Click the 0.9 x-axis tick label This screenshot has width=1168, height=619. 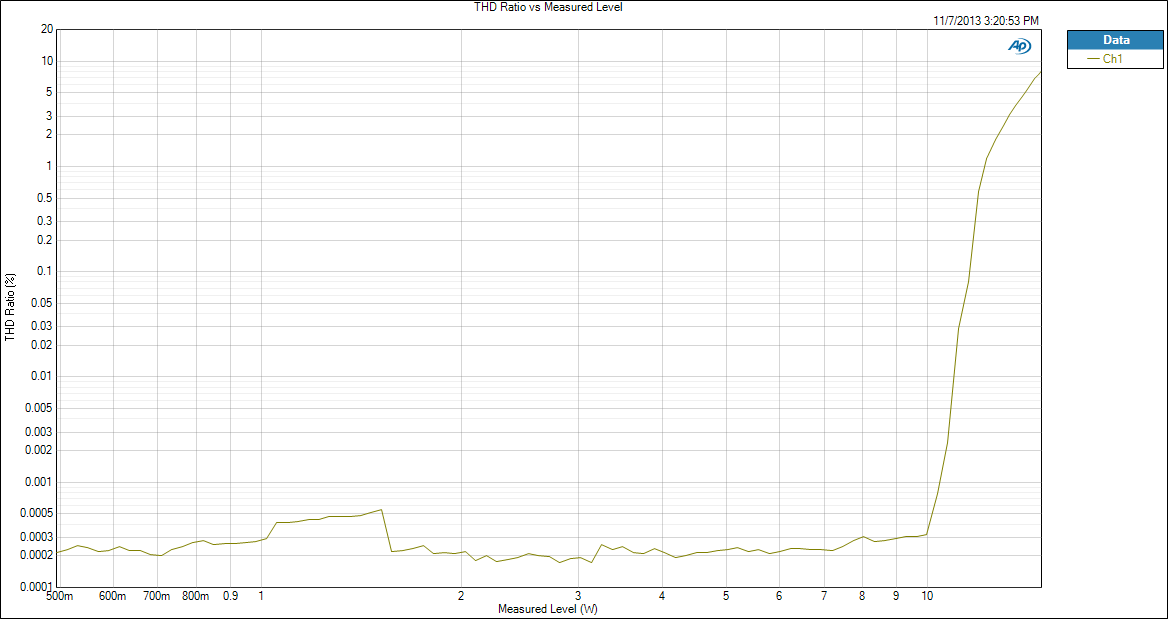point(231,597)
